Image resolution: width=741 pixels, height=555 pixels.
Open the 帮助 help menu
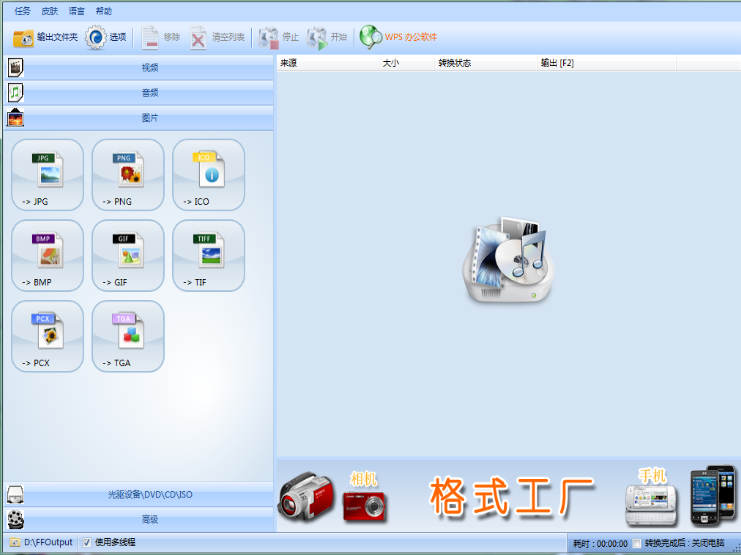[x=104, y=11]
